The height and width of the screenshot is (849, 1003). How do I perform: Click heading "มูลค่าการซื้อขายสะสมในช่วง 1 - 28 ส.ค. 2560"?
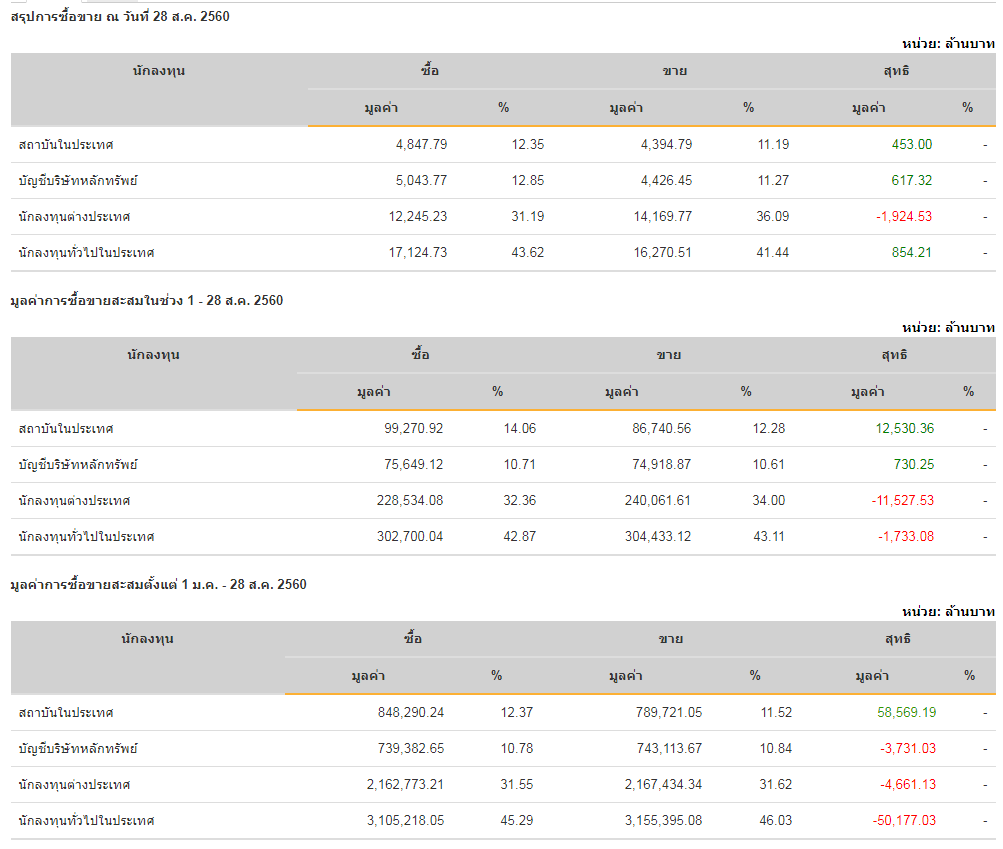[146, 300]
